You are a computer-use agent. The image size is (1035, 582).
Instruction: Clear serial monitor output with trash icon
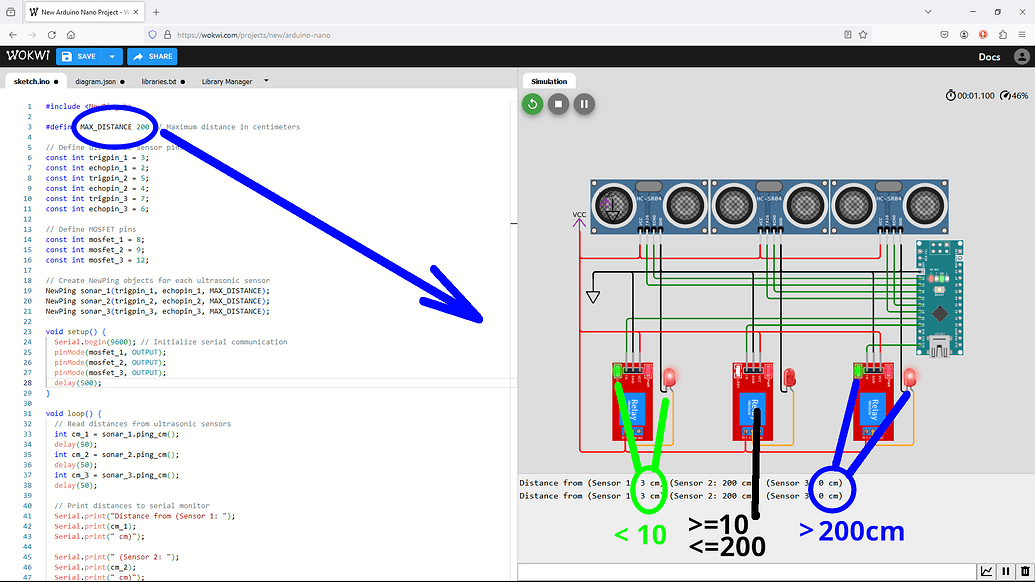click(x=1025, y=570)
